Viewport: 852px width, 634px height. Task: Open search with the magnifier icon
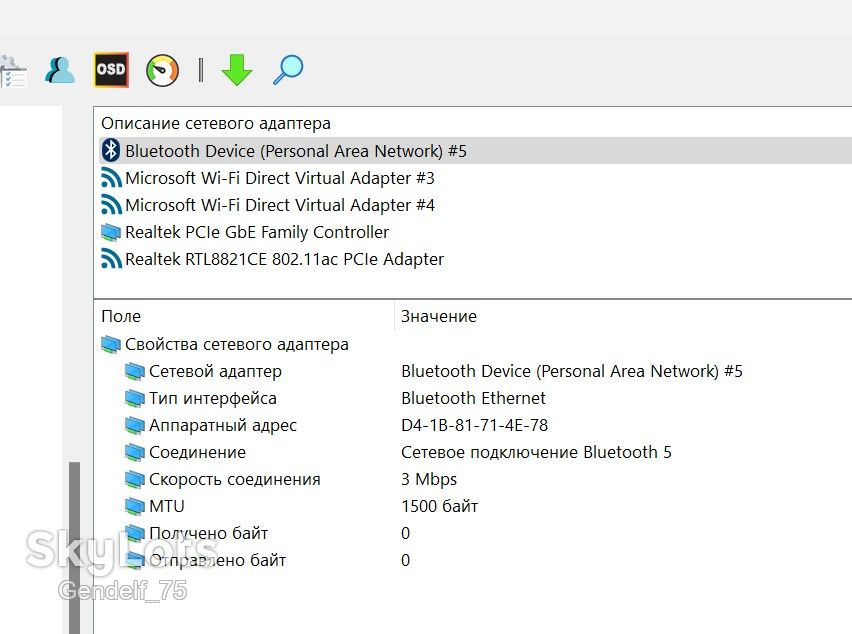[287, 70]
